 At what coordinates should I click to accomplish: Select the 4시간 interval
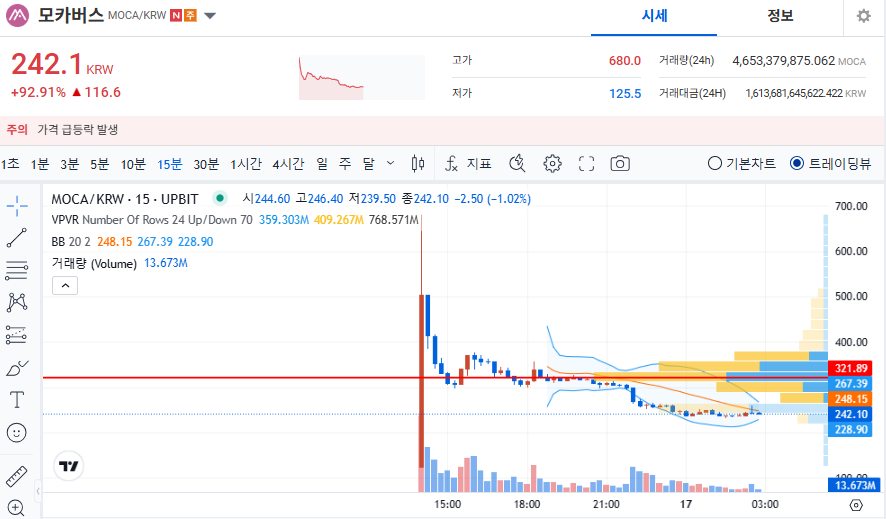288,164
